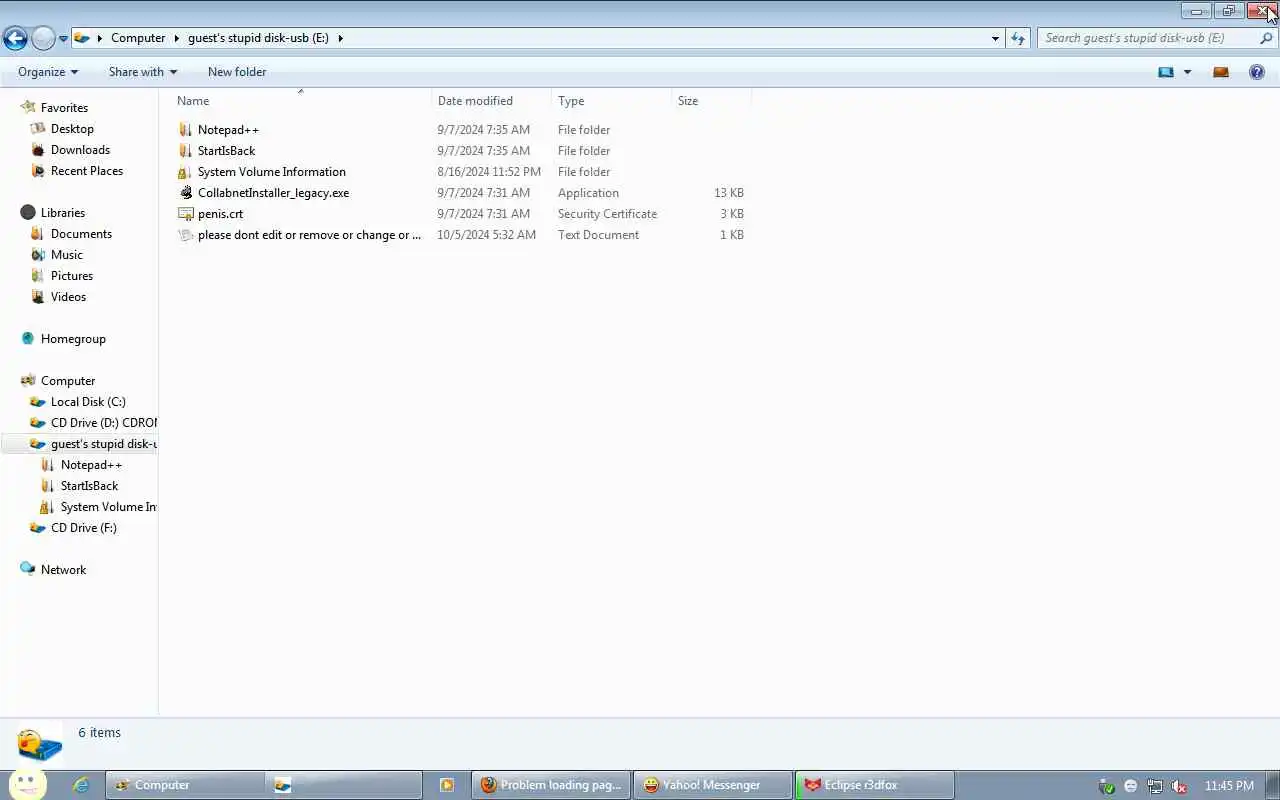Click Computer in the navigation pane
This screenshot has width=1280, height=800.
coord(68,381)
